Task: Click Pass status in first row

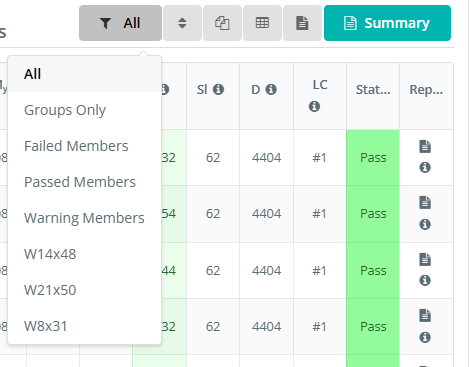Action: (373, 157)
